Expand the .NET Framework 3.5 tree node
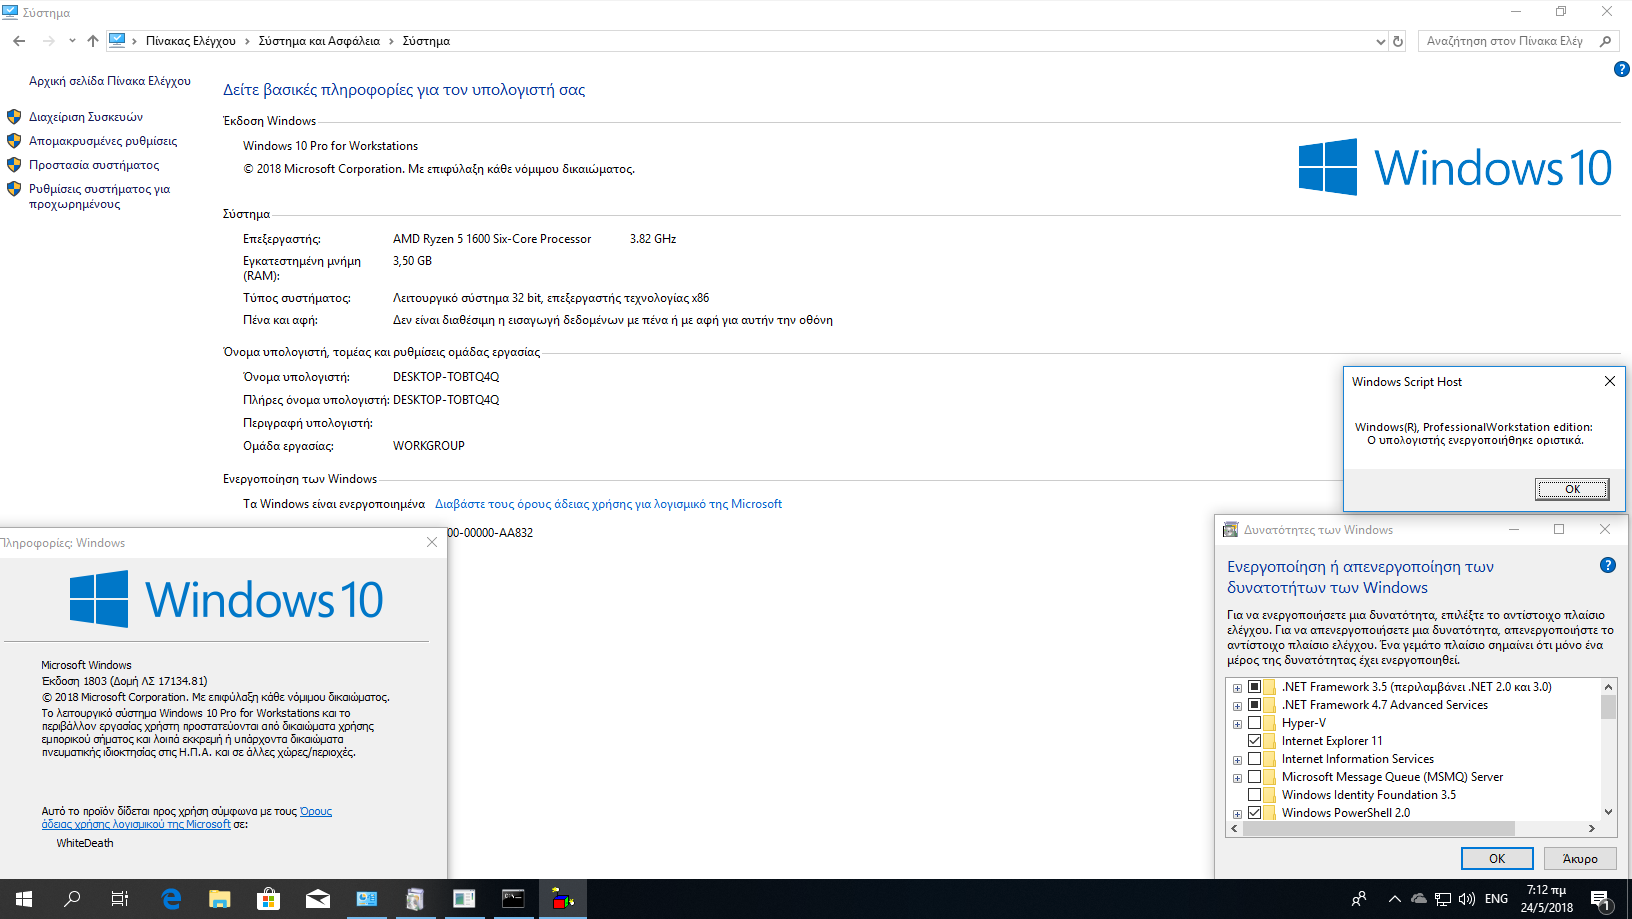Viewport: 1632px width, 919px height. pos(1237,688)
